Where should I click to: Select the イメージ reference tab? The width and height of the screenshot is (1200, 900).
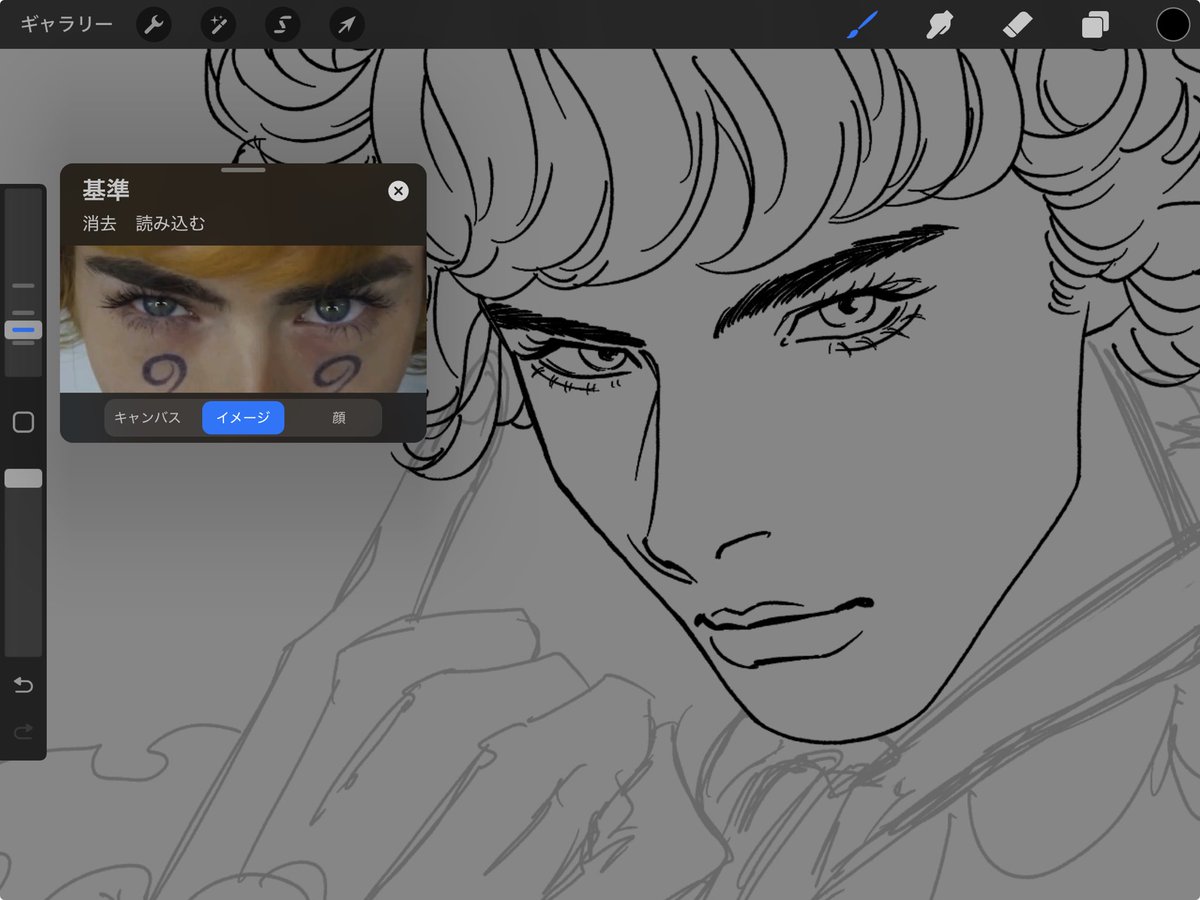point(243,418)
